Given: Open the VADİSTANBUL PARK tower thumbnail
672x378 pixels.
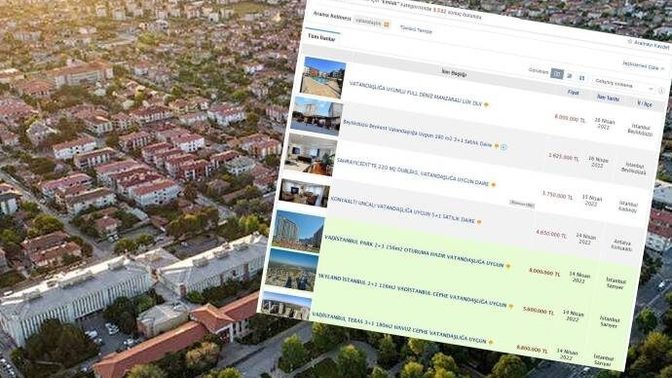Looking at the screenshot, I should [298, 231].
